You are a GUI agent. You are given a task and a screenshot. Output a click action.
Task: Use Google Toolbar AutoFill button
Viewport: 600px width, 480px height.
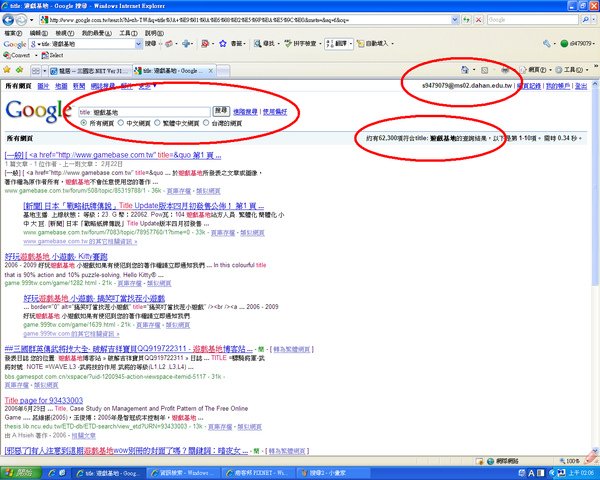click(x=372, y=44)
